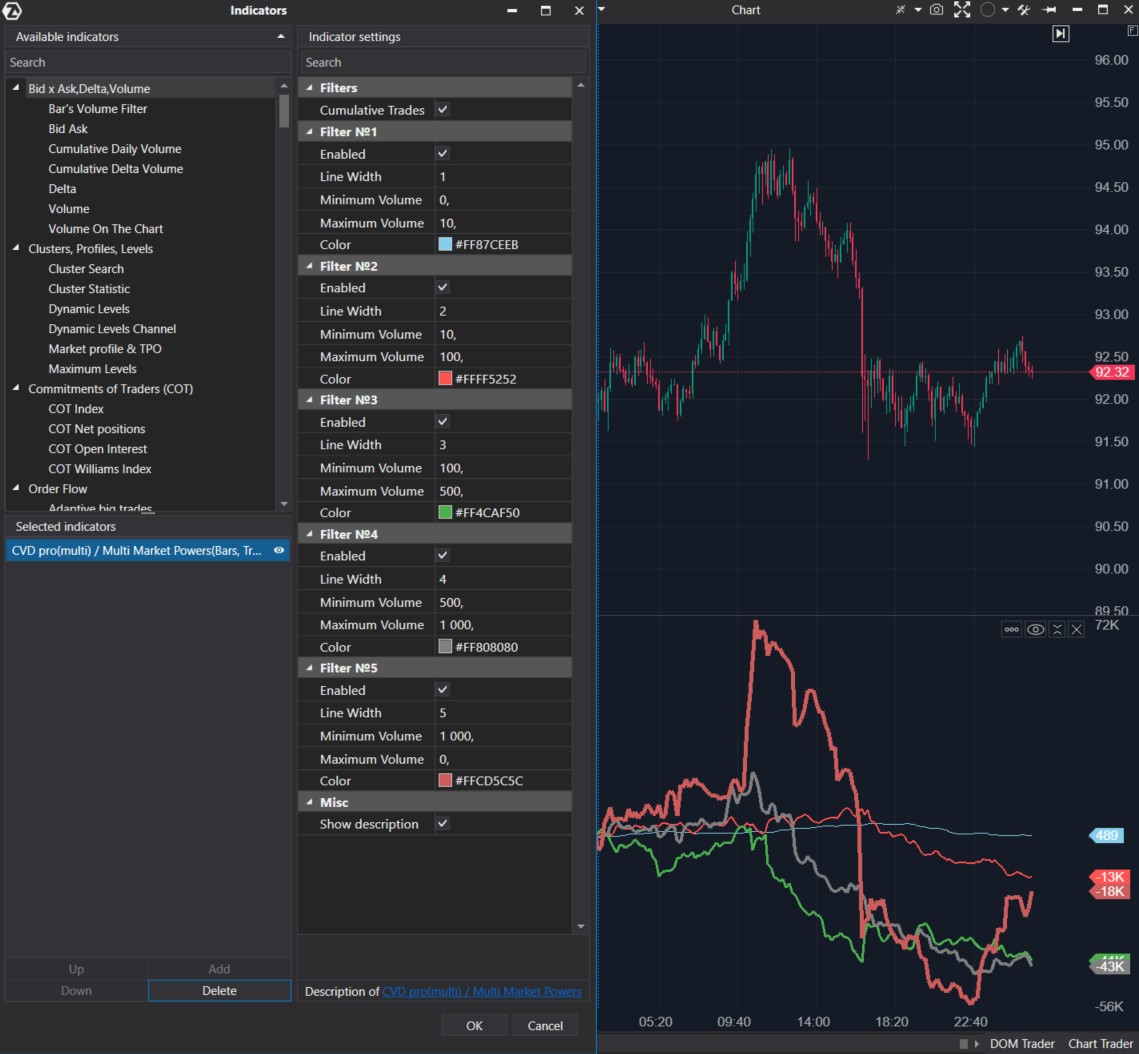Screen dimensions: 1139x1054
Task: Open the crosshair tool dropdown arrow
Action: [918, 10]
